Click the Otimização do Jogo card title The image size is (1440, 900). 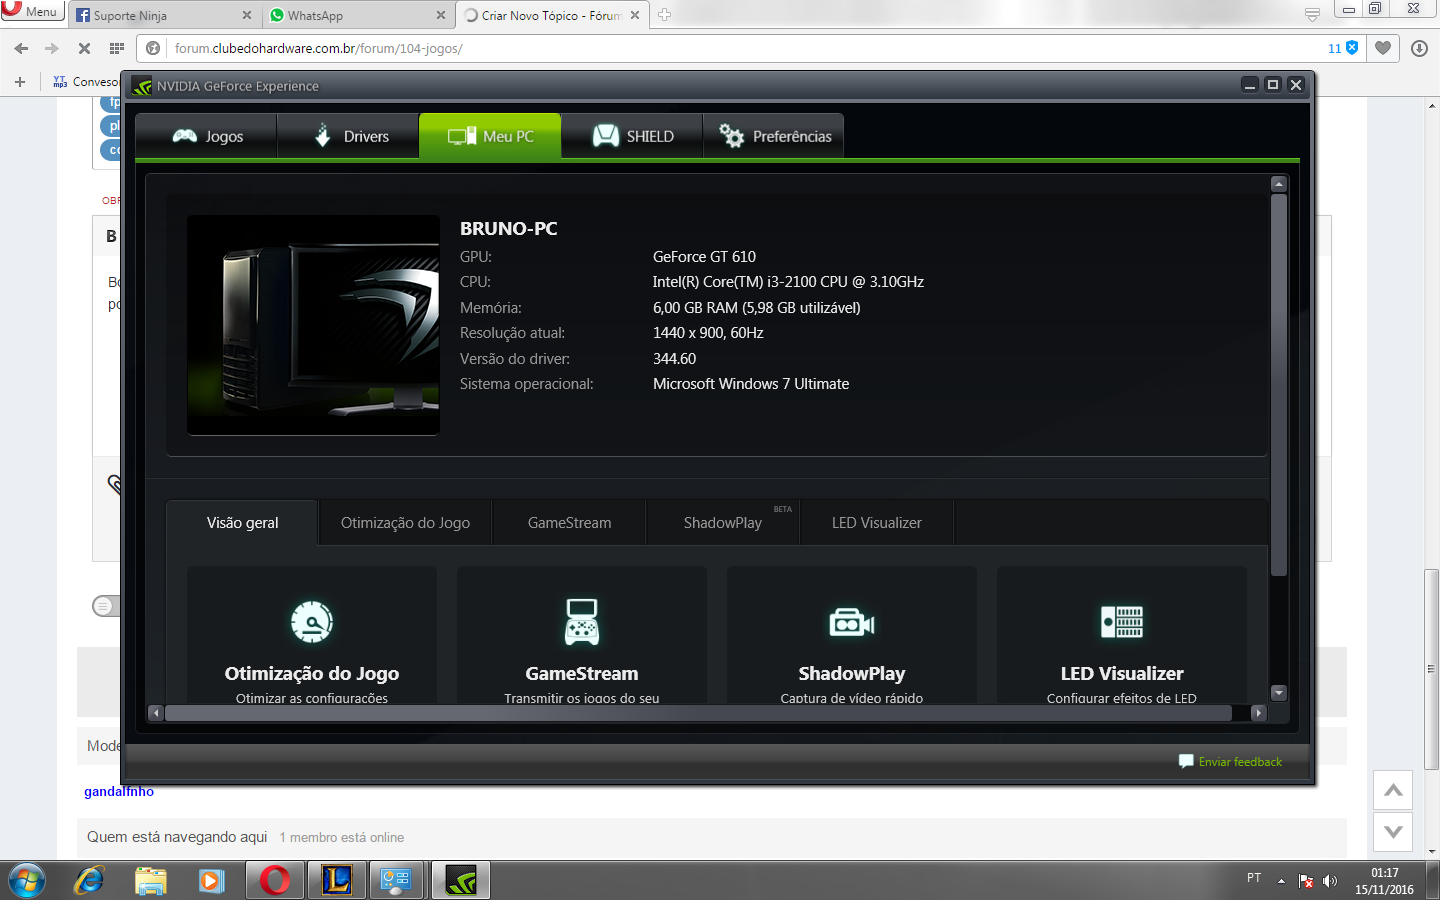(x=312, y=673)
